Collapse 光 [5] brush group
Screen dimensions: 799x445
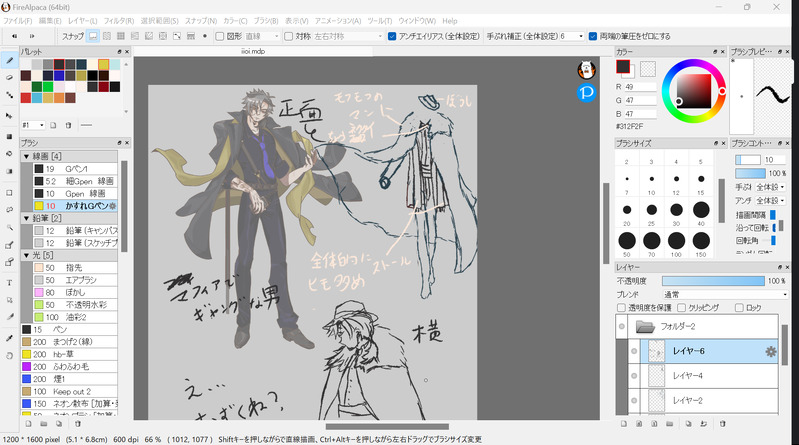click(x=26, y=255)
